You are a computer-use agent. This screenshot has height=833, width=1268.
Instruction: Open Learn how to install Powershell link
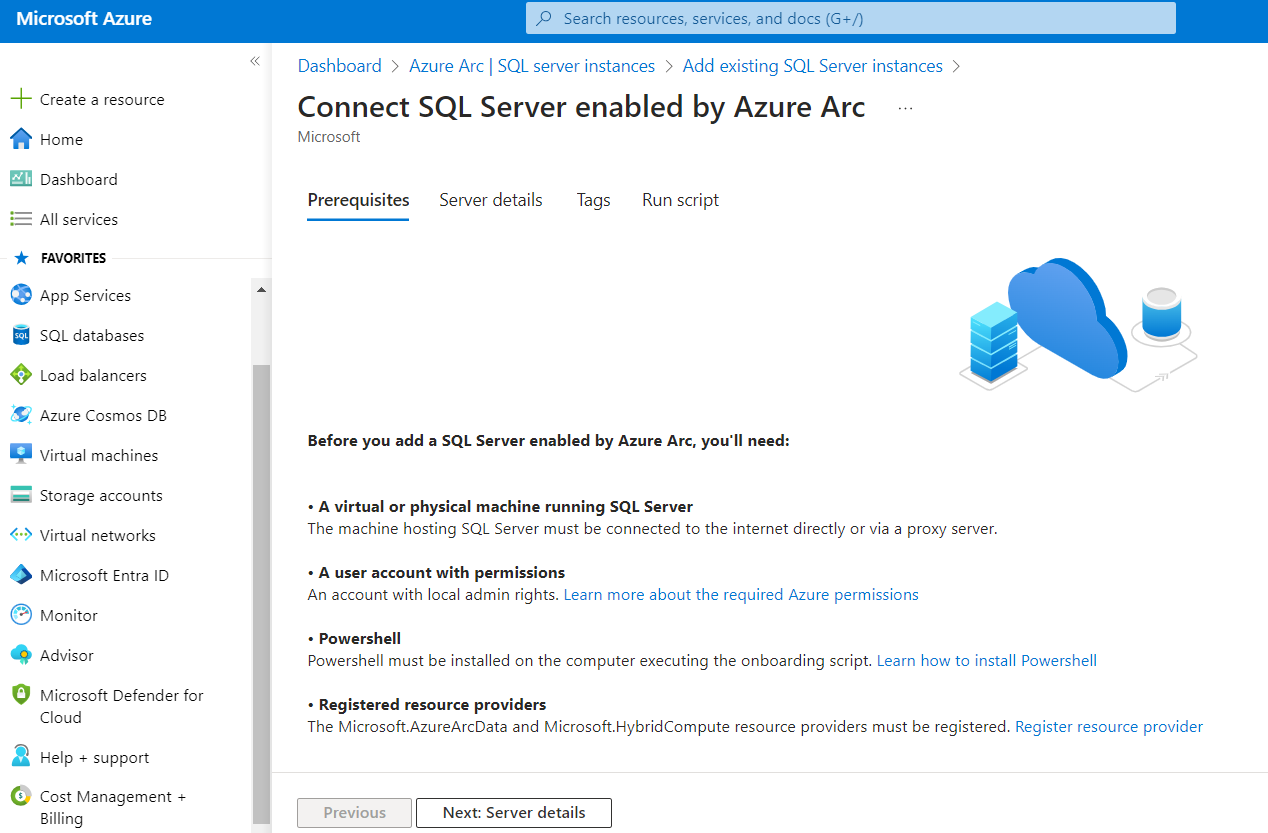coord(986,661)
